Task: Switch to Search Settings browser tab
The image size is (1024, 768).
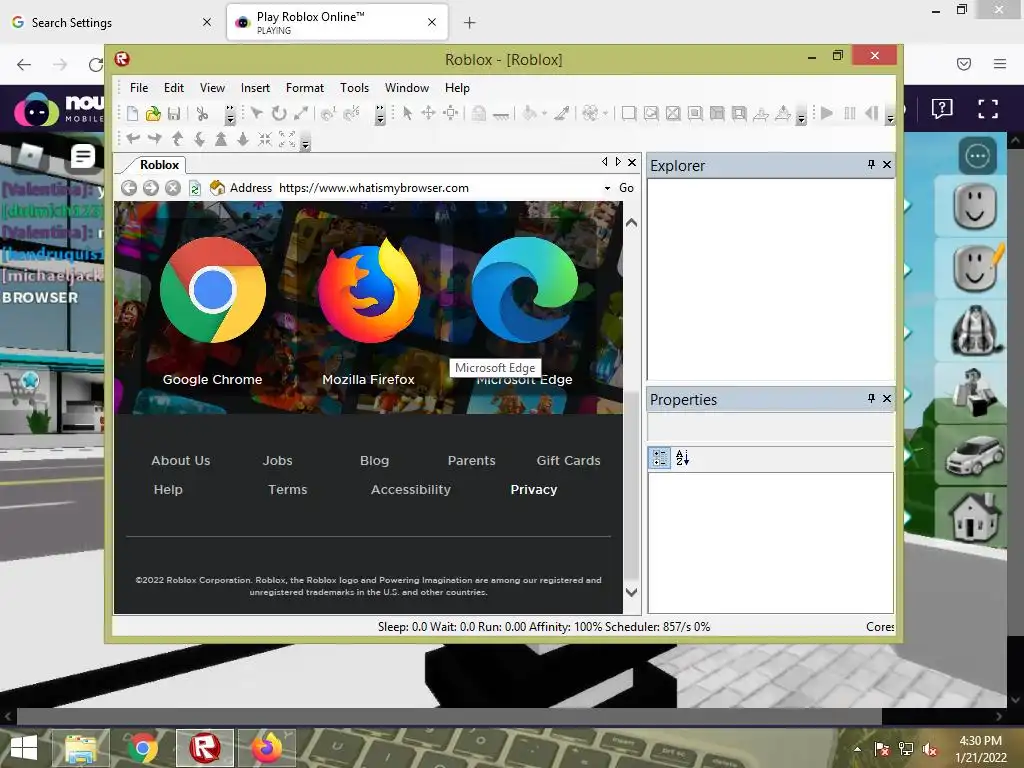Action: [111, 23]
